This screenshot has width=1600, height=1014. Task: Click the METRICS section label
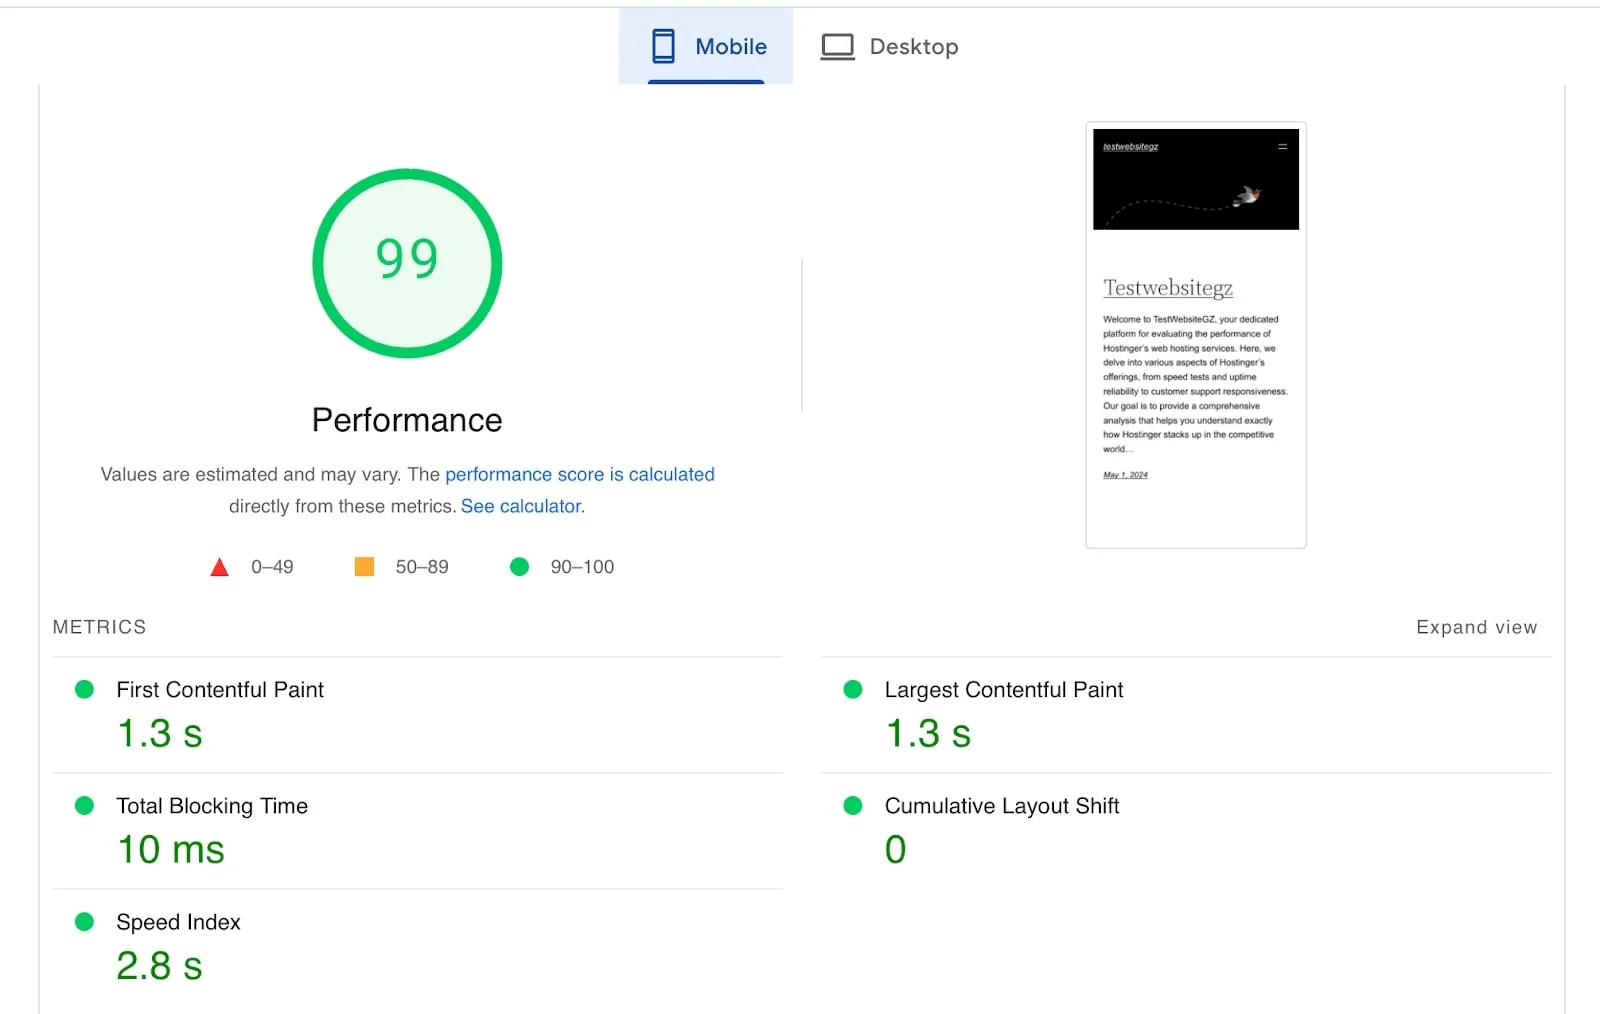pos(99,627)
